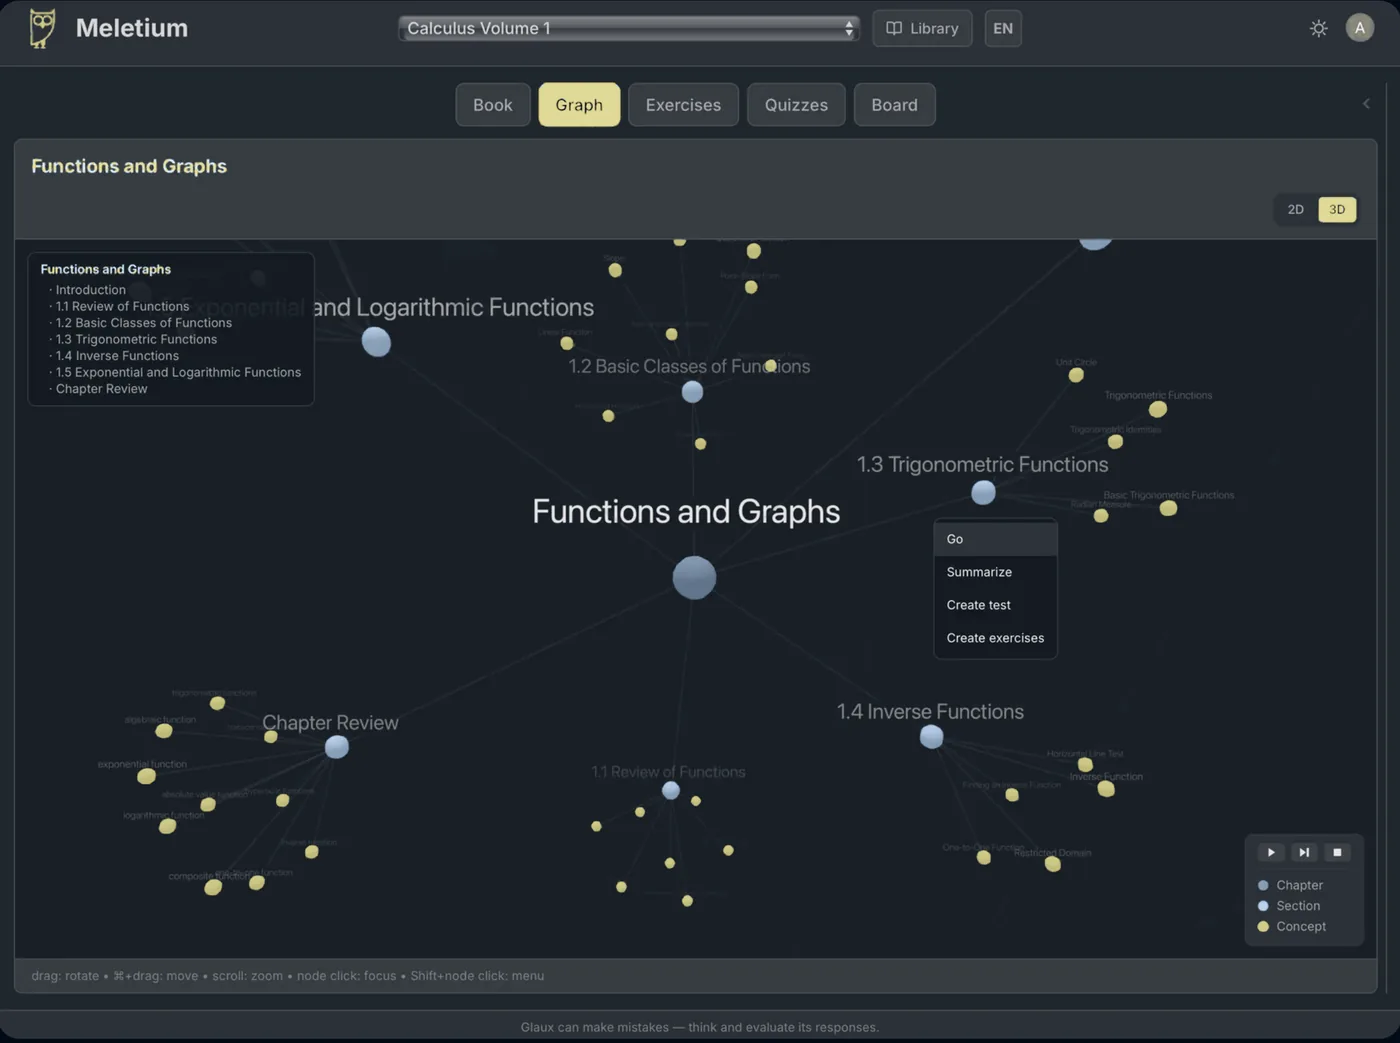Click the step-forward playback button

click(x=1304, y=852)
